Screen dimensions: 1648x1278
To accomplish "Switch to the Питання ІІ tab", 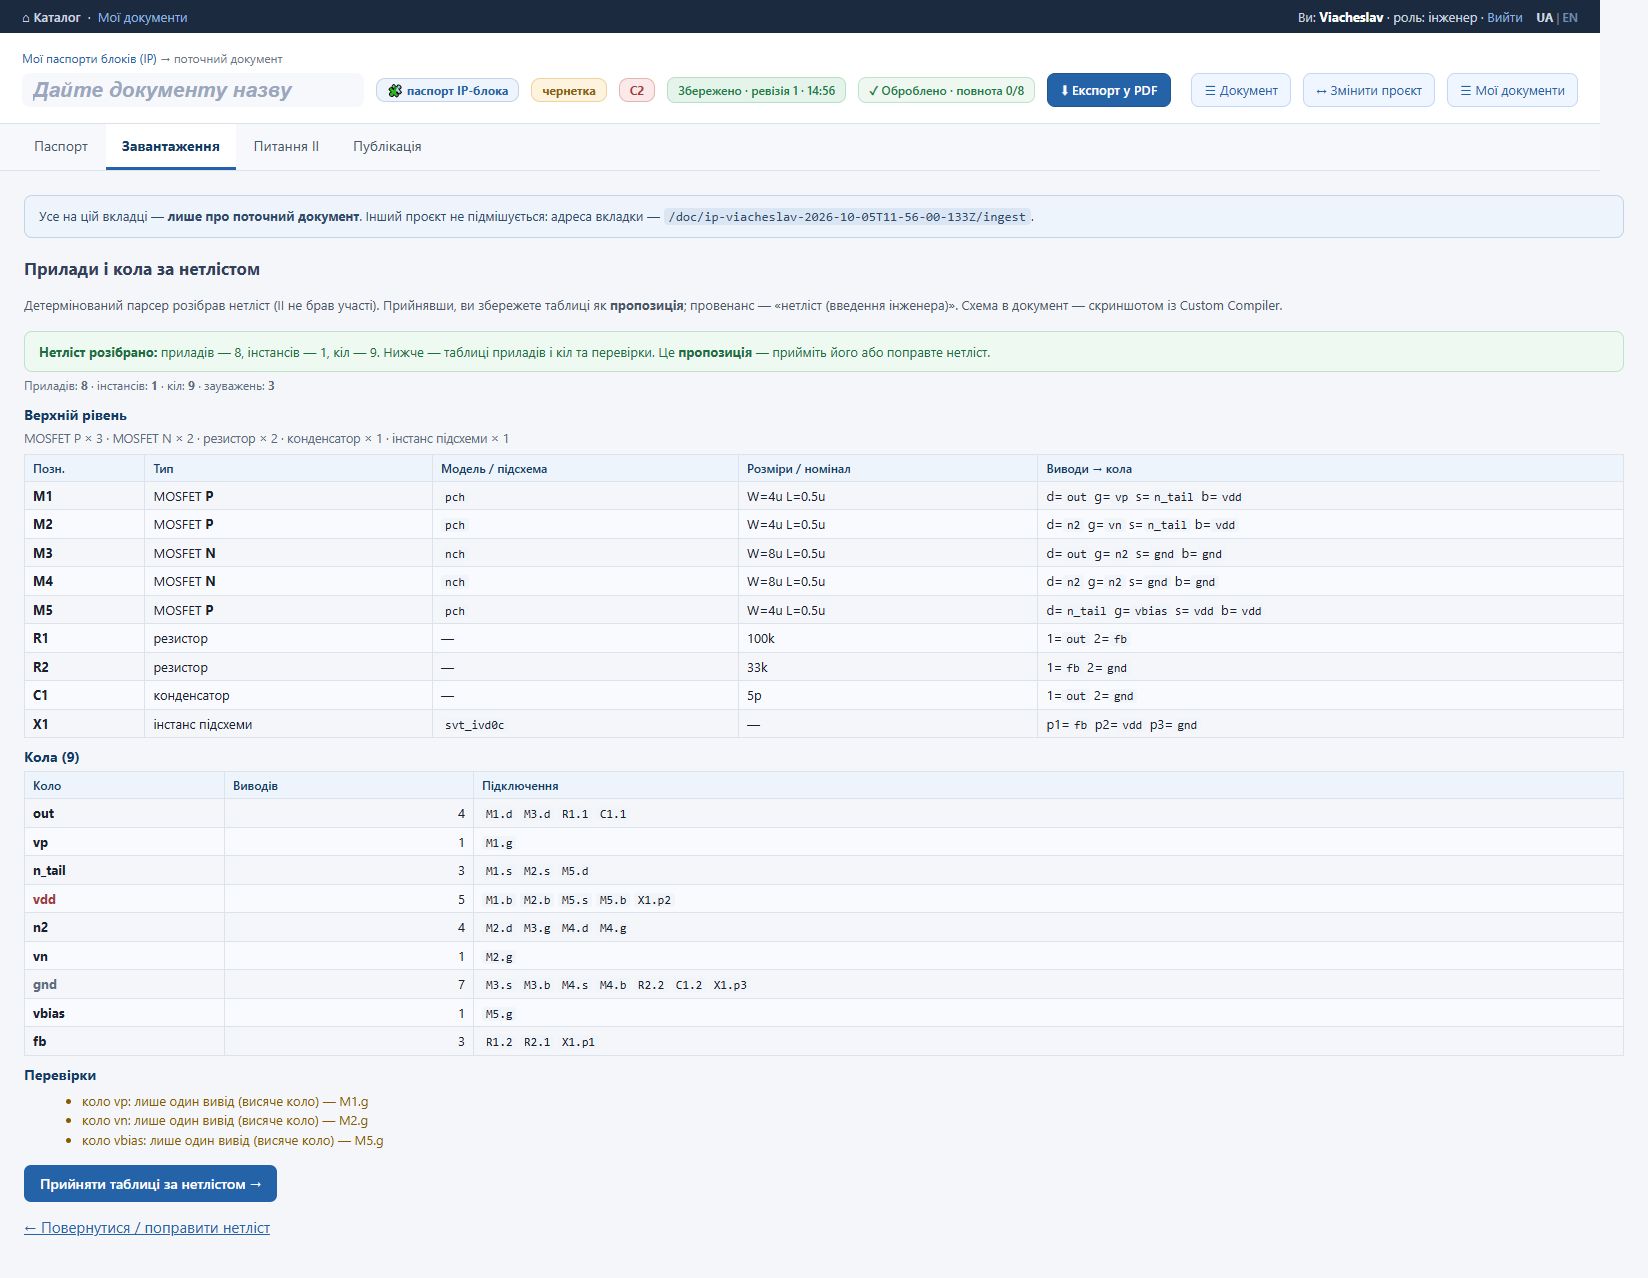I will click(x=286, y=146).
